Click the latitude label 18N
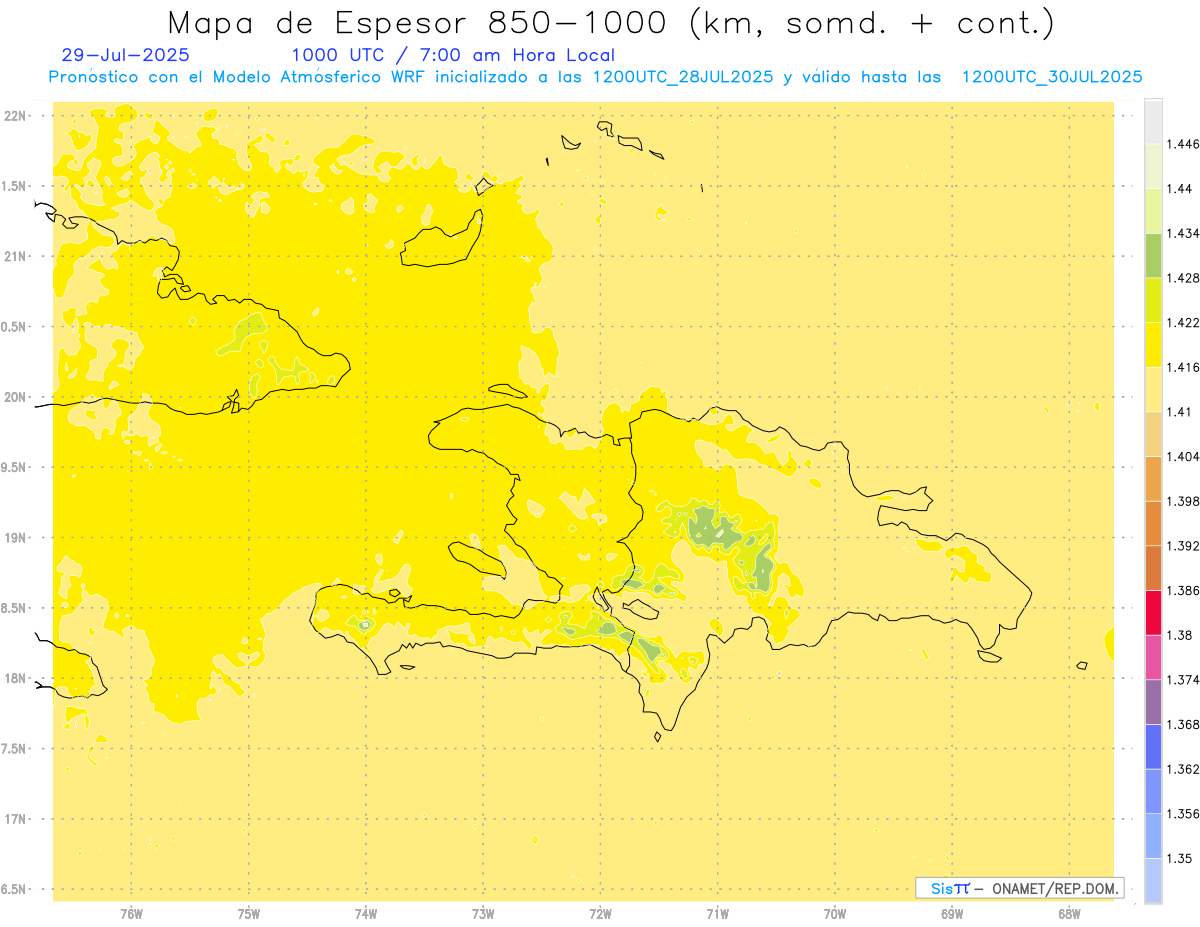This screenshot has width=1200, height=927. [16, 678]
